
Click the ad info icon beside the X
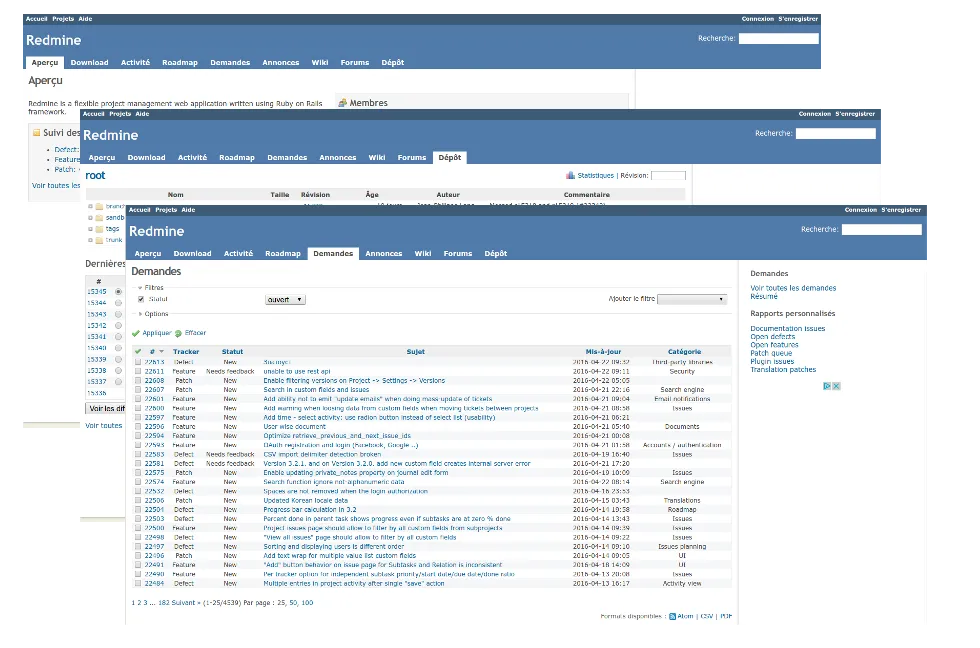[827, 386]
